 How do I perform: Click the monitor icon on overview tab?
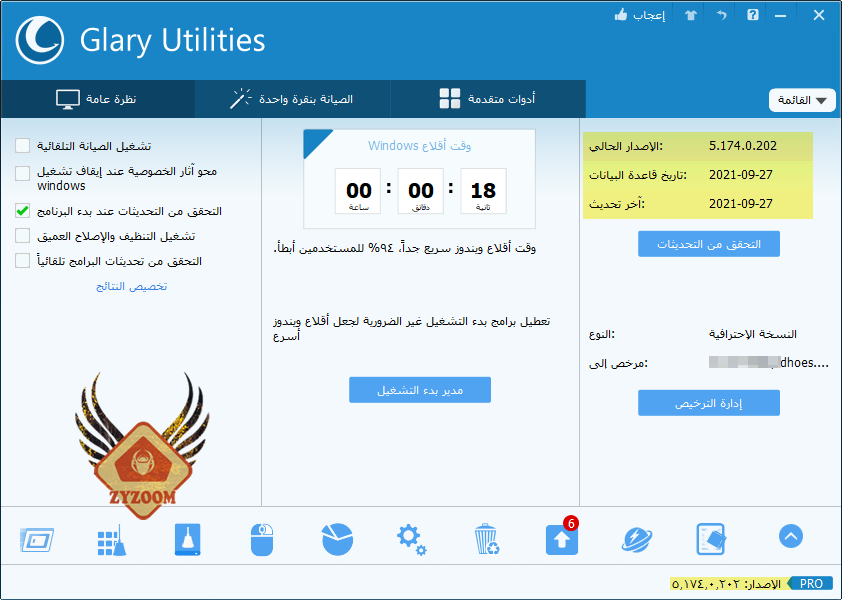(x=68, y=99)
